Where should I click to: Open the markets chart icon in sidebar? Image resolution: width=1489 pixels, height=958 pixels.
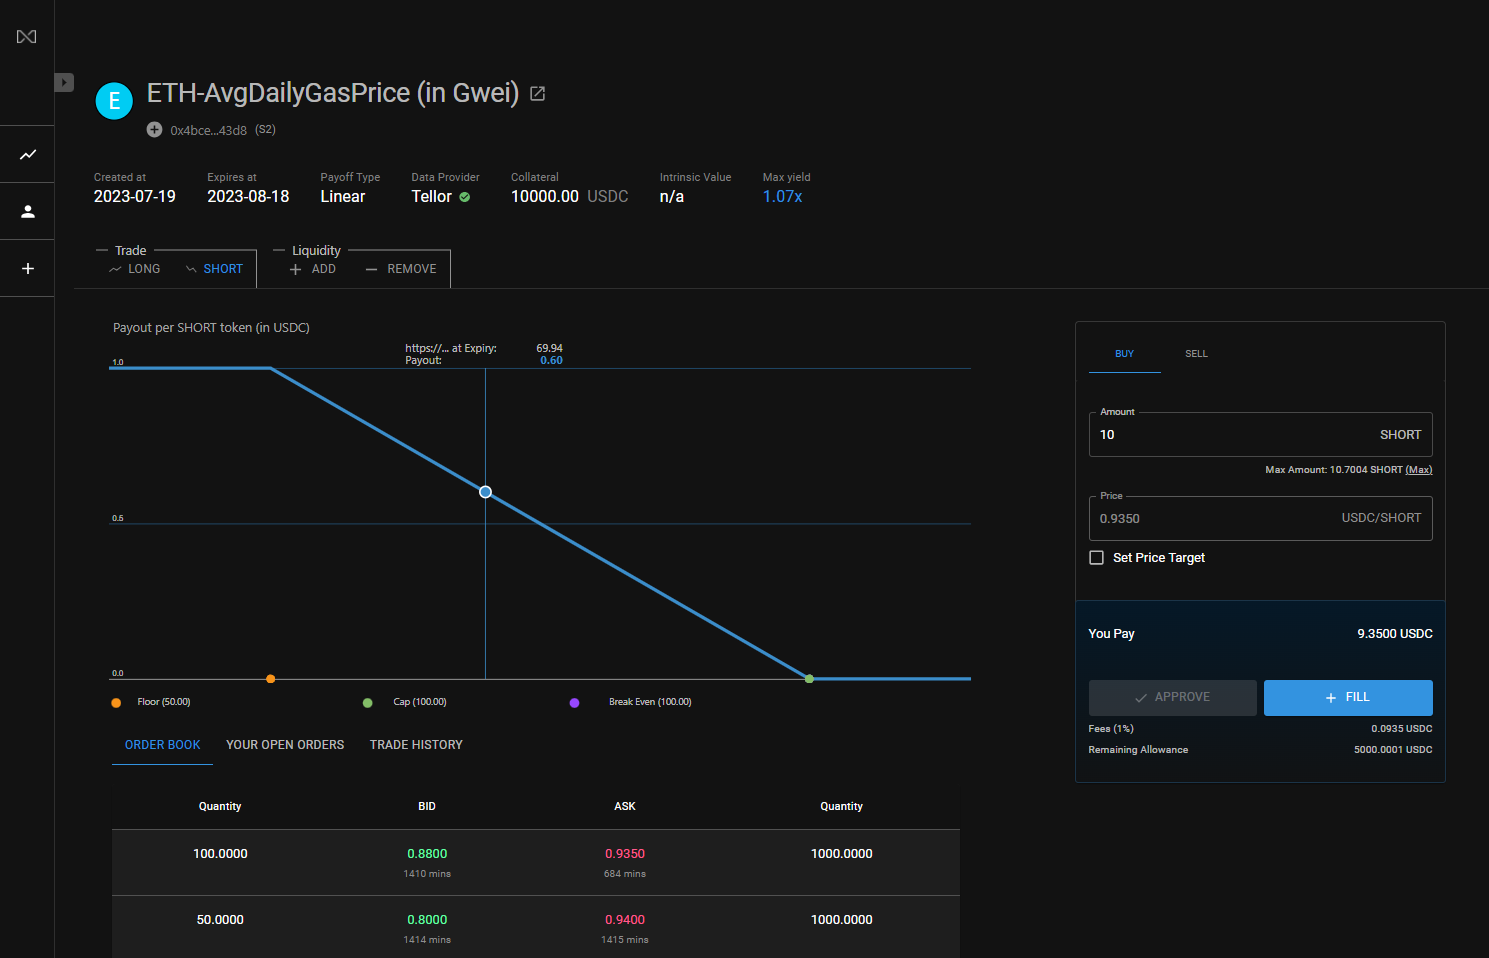27,155
